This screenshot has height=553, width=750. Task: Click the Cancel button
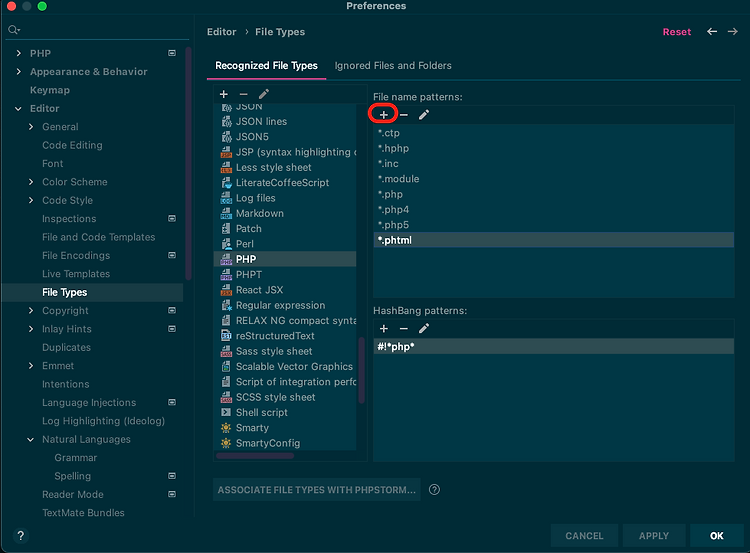tap(584, 536)
